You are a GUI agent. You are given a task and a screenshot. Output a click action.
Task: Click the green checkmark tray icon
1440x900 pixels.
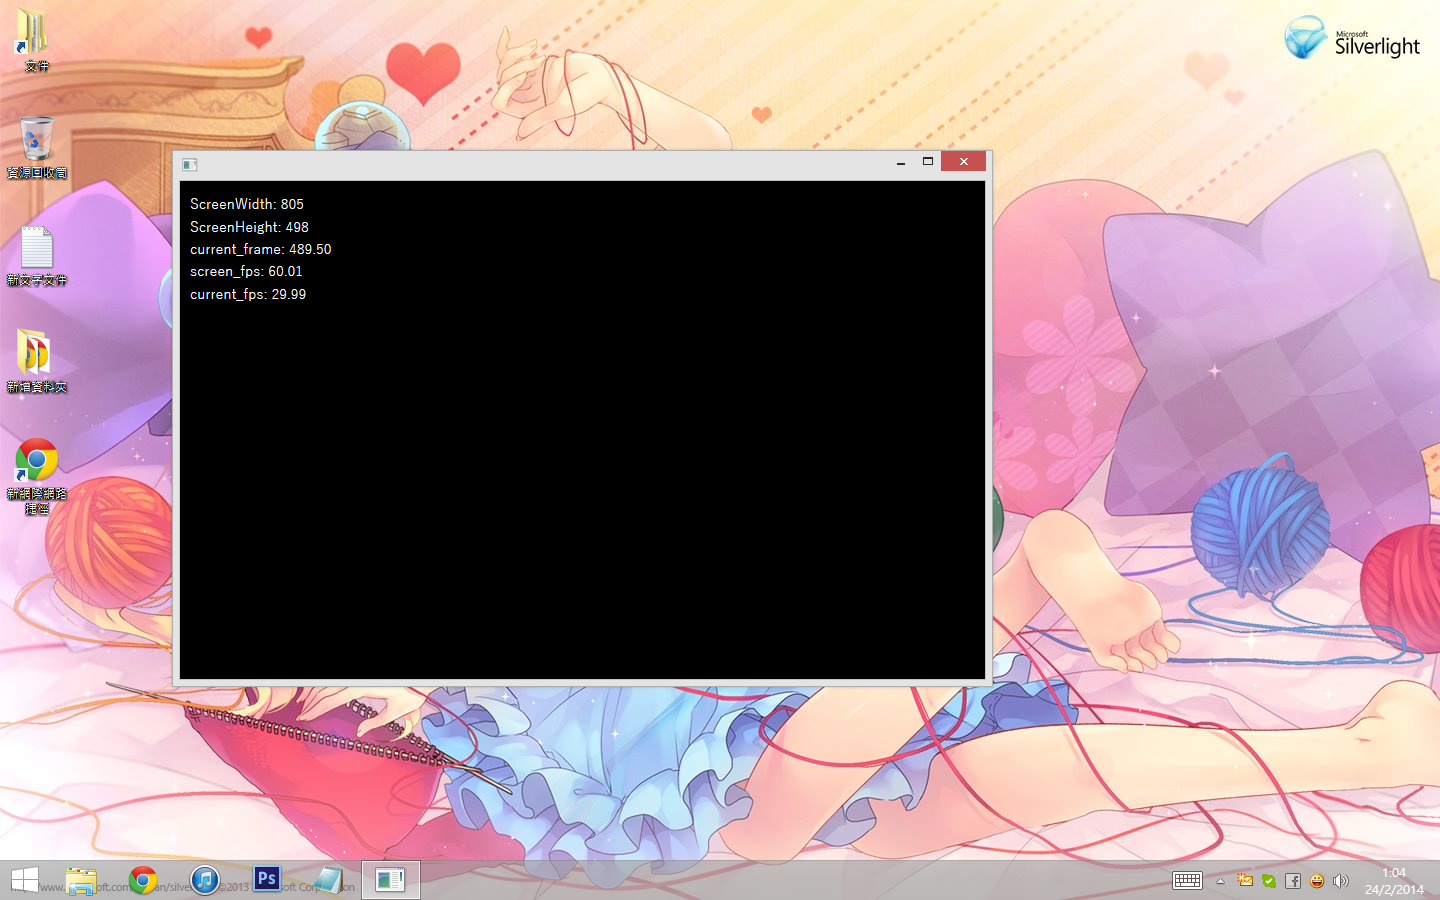click(x=1269, y=881)
